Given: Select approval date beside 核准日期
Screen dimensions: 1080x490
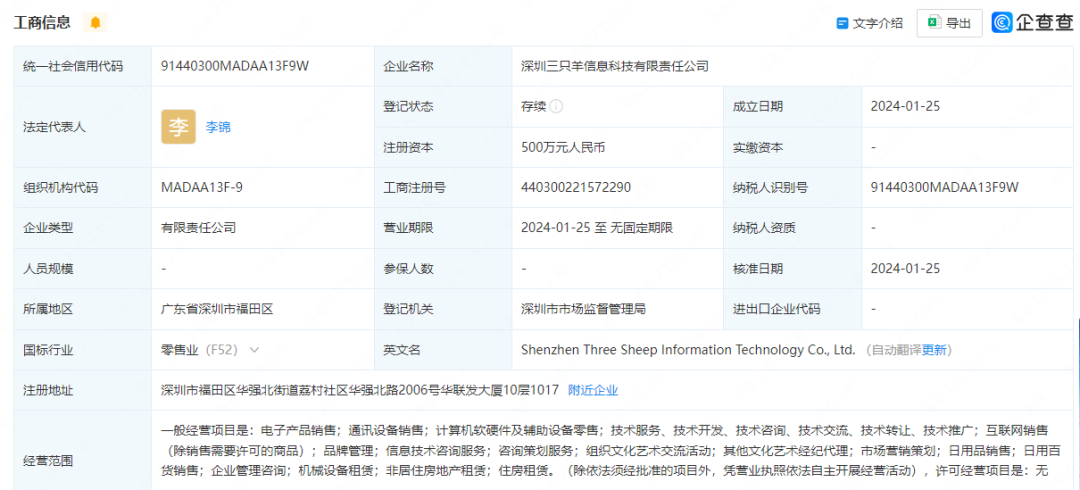Looking at the screenshot, I should 905,269.
